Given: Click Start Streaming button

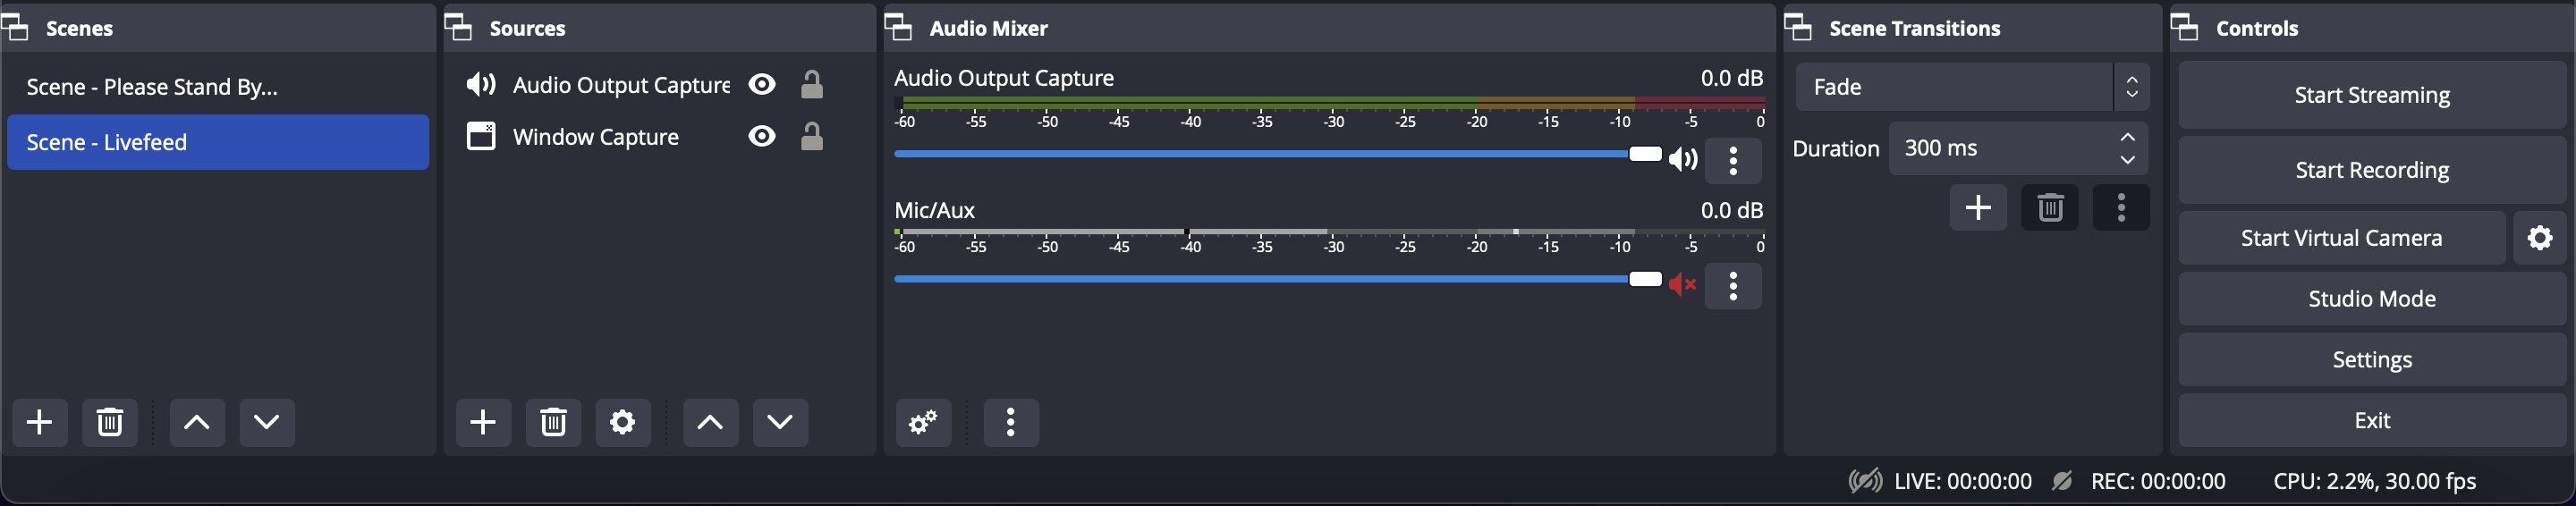Looking at the screenshot, I should (2372, 95).
